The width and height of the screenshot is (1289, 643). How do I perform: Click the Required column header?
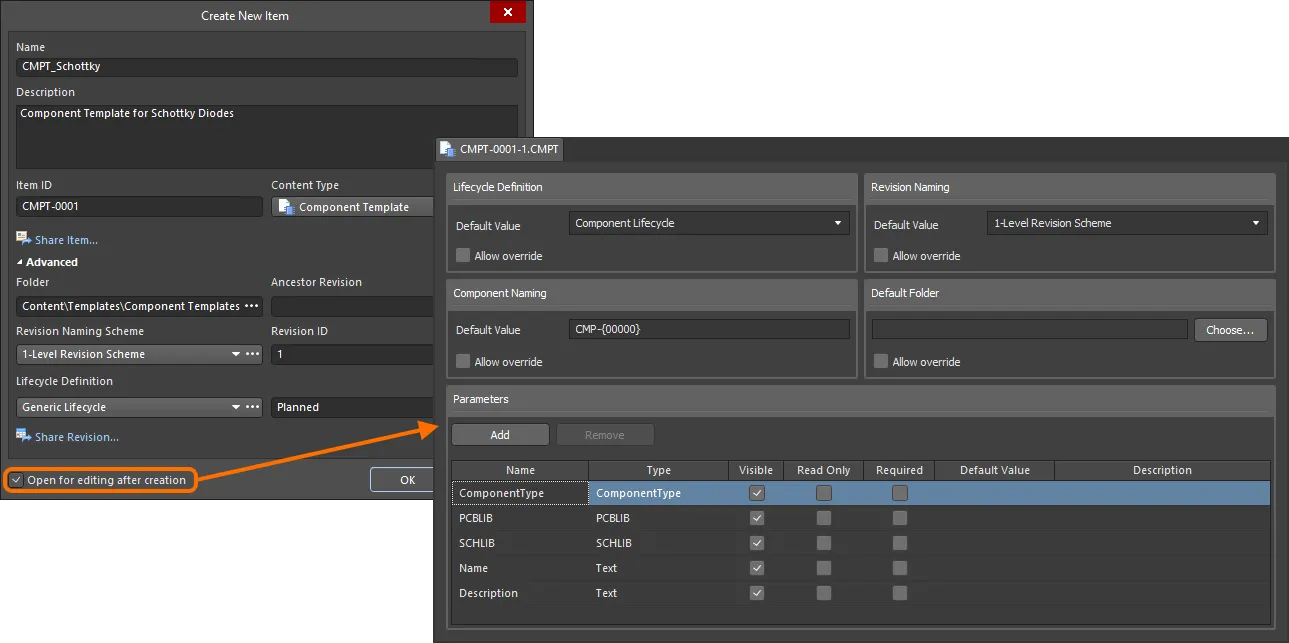899,470
